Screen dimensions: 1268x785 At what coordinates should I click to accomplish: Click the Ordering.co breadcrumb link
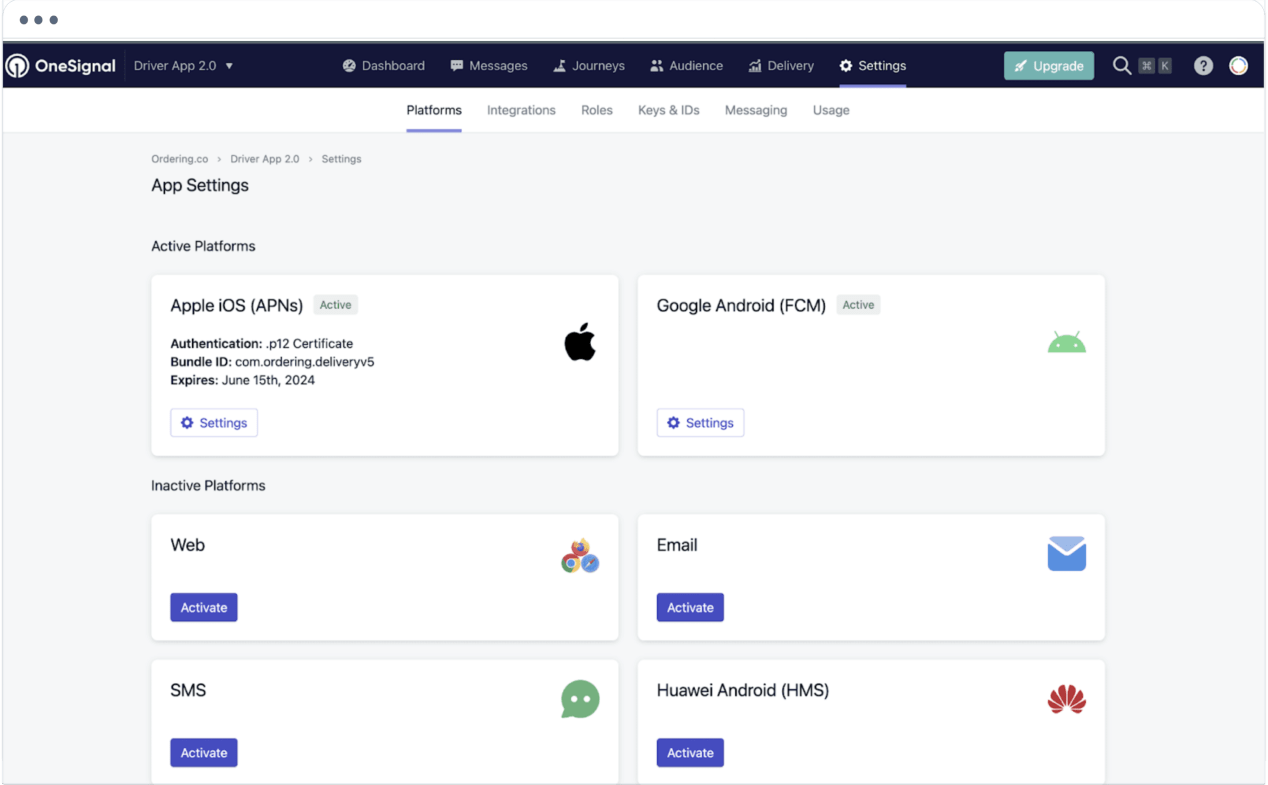coord(180,159)
